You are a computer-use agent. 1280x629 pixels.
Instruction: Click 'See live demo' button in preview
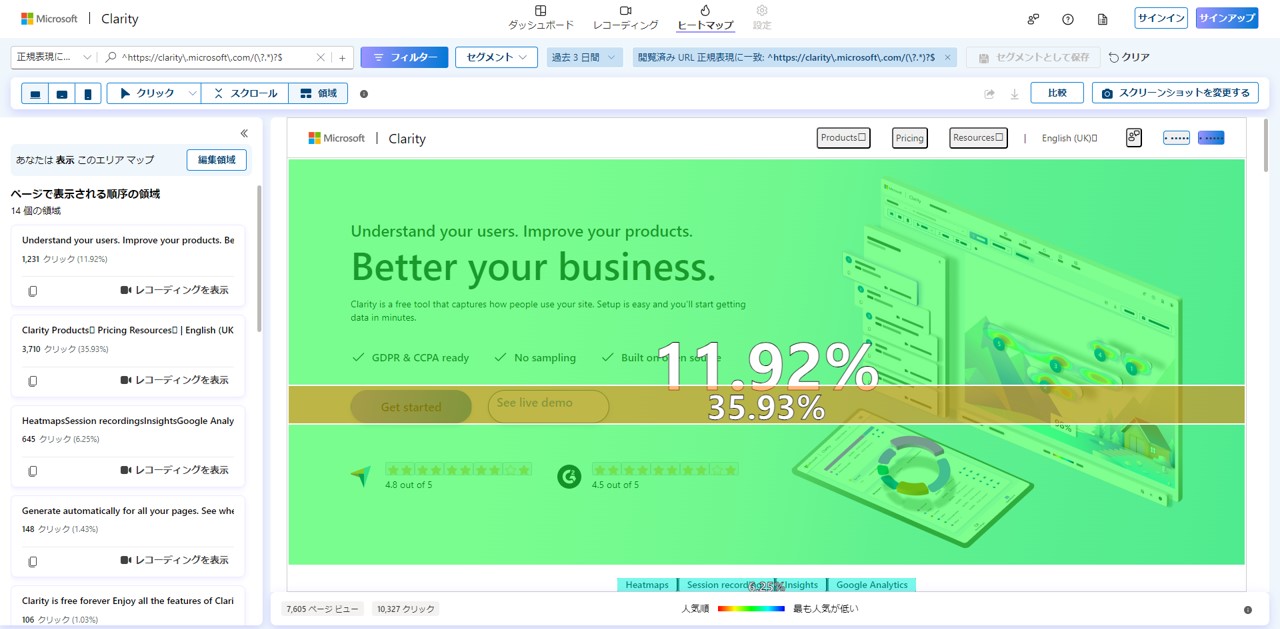pyautogui.click(x=548, y=406)
